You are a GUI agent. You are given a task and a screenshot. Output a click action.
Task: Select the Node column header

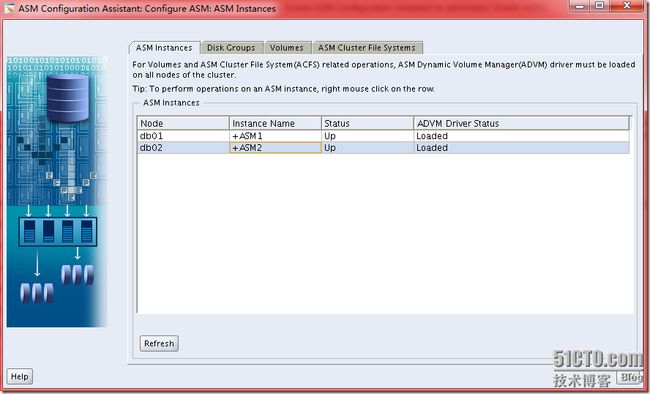183,123
